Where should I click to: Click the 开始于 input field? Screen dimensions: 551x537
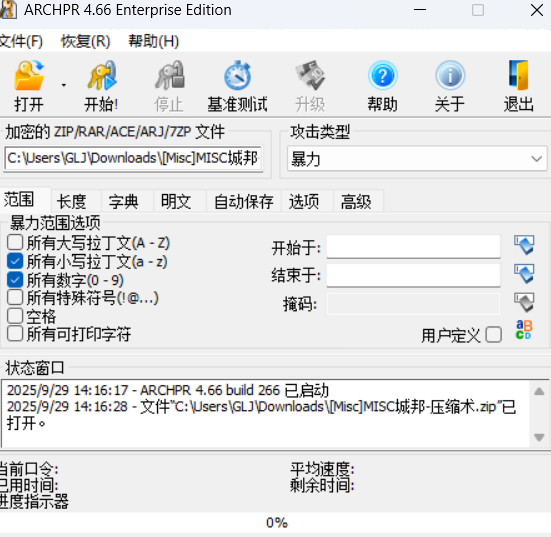pos(414,247)
